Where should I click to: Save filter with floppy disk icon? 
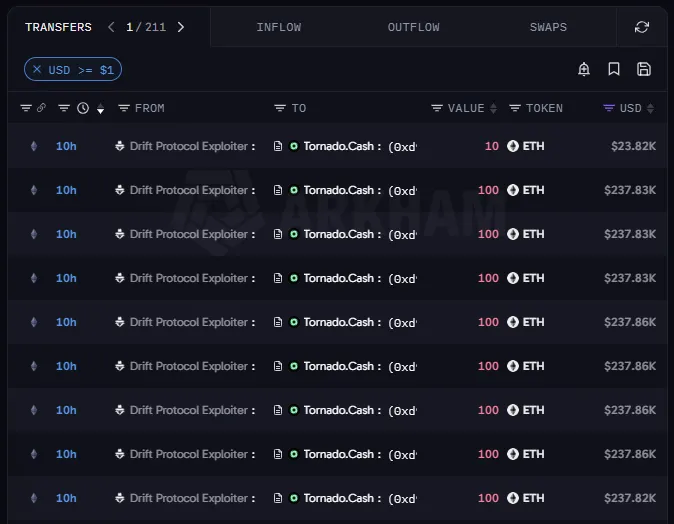click(x=643, y=69)
